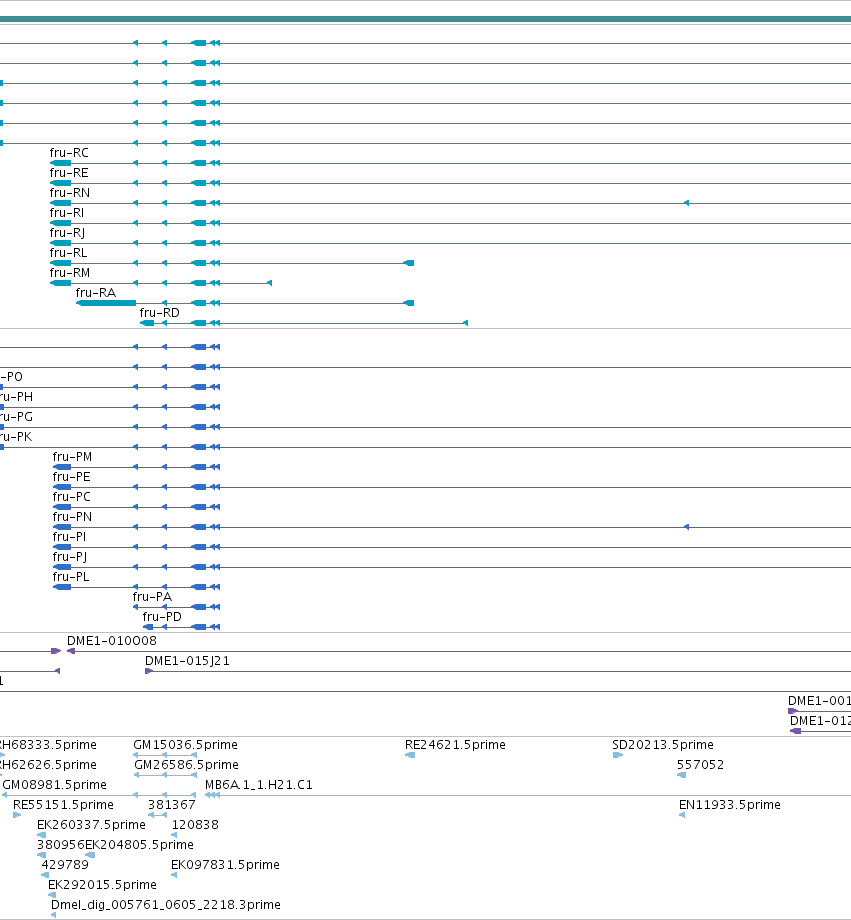
Task: Click the fru-RN transcript label
Action: click(70, 192)
